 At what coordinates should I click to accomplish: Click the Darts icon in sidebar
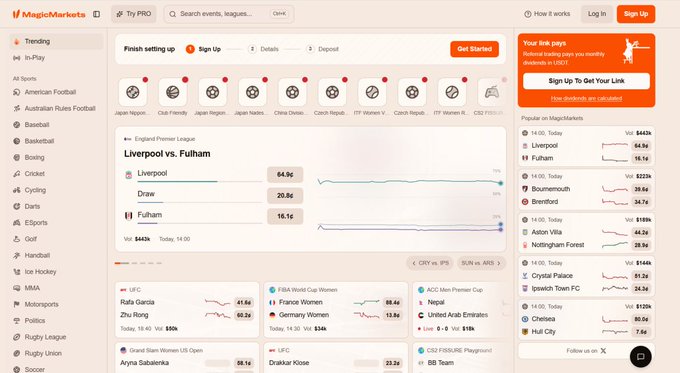(x=16, y=206)
